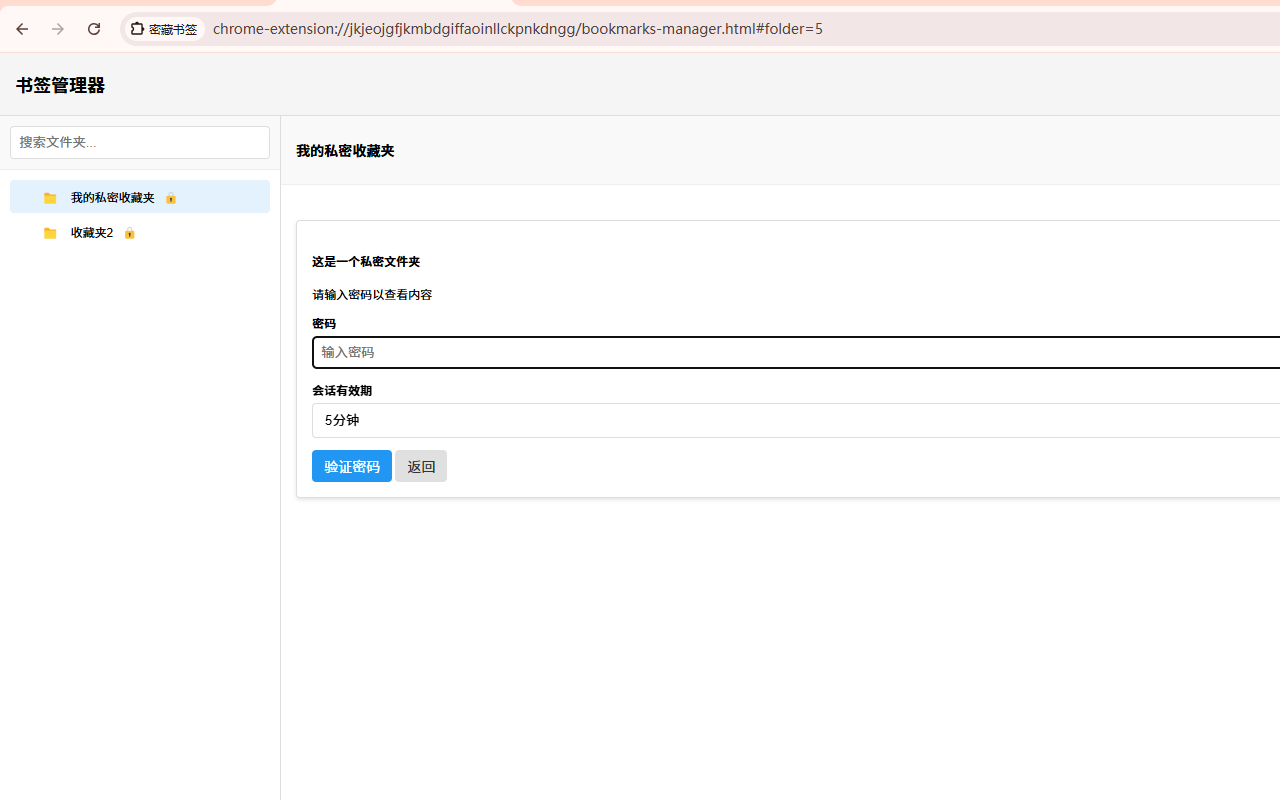Click the 输入密码 password field
Image resolution: width=1280 pixels, height=800 pixels.
pos(700,352)
